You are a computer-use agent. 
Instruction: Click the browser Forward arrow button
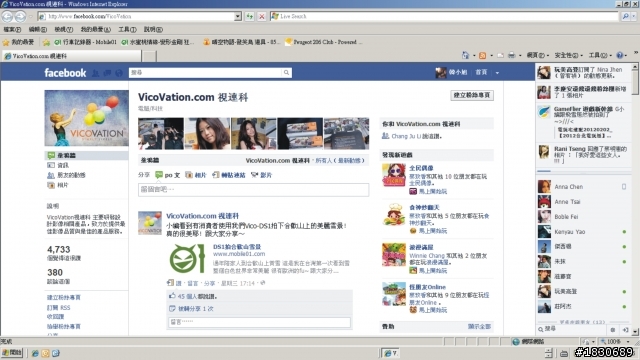pyautogui.click(x=20, y=16)
